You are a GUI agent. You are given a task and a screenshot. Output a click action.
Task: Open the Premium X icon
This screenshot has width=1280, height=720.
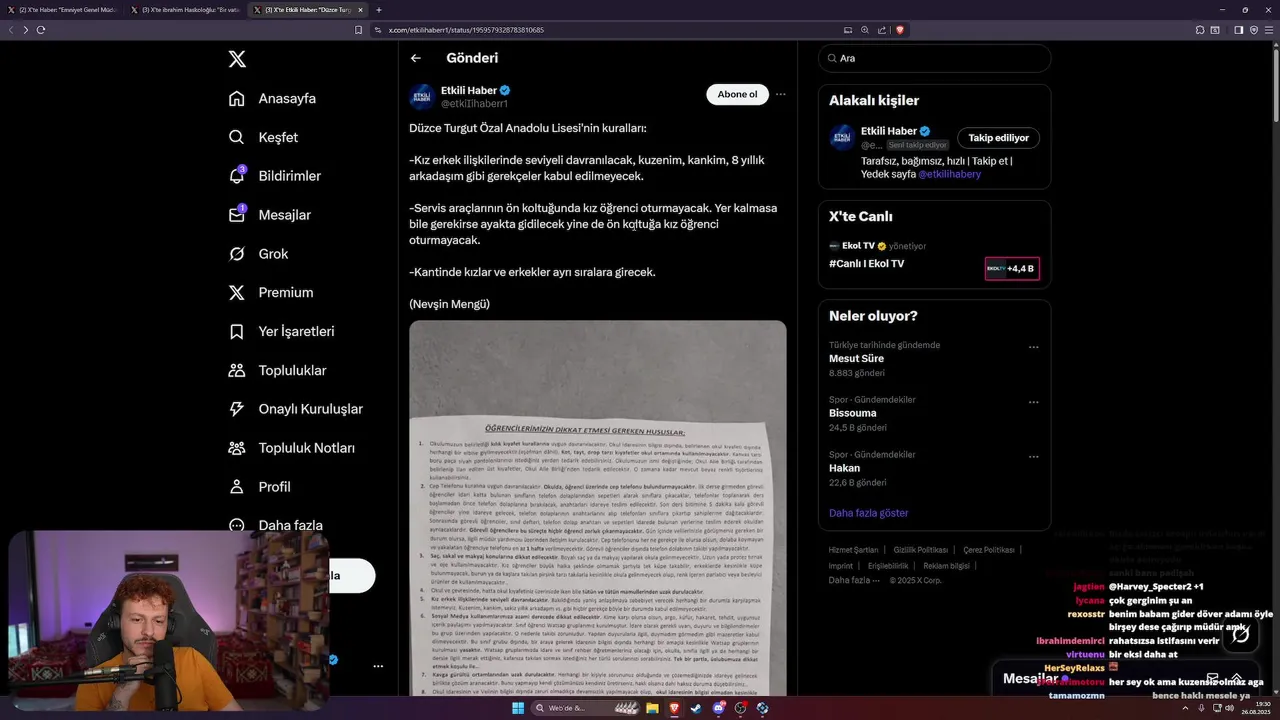[x=237, y=292]
